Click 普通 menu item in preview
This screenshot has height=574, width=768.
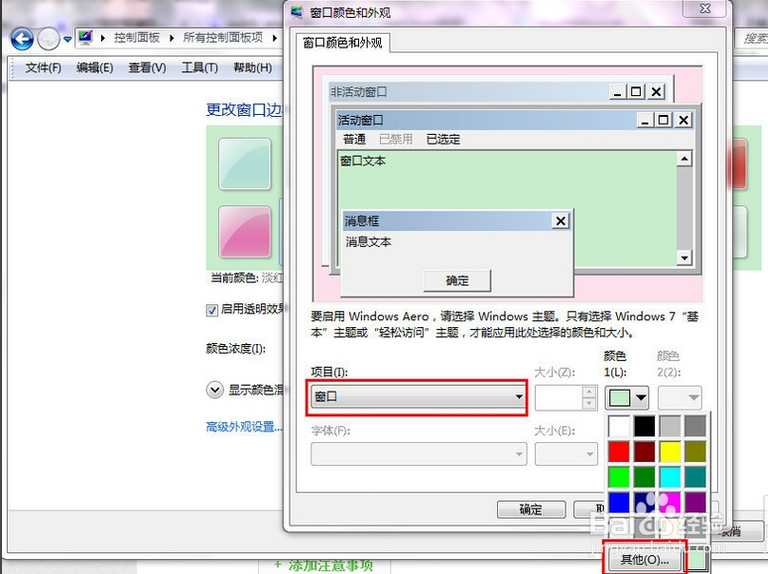click(354, 140)
